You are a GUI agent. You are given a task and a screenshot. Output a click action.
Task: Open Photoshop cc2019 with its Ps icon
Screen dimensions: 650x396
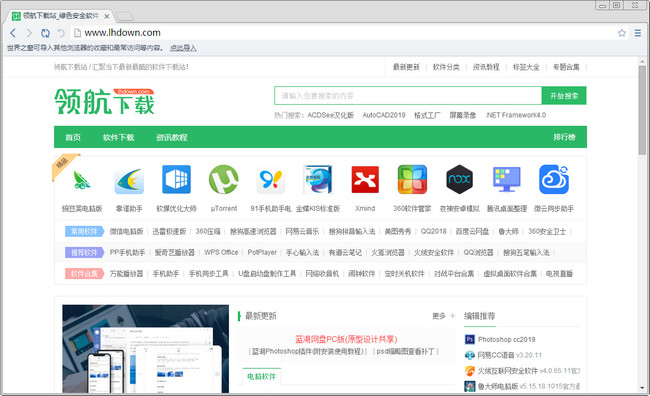pyautogui.click(x=469, y=340)
